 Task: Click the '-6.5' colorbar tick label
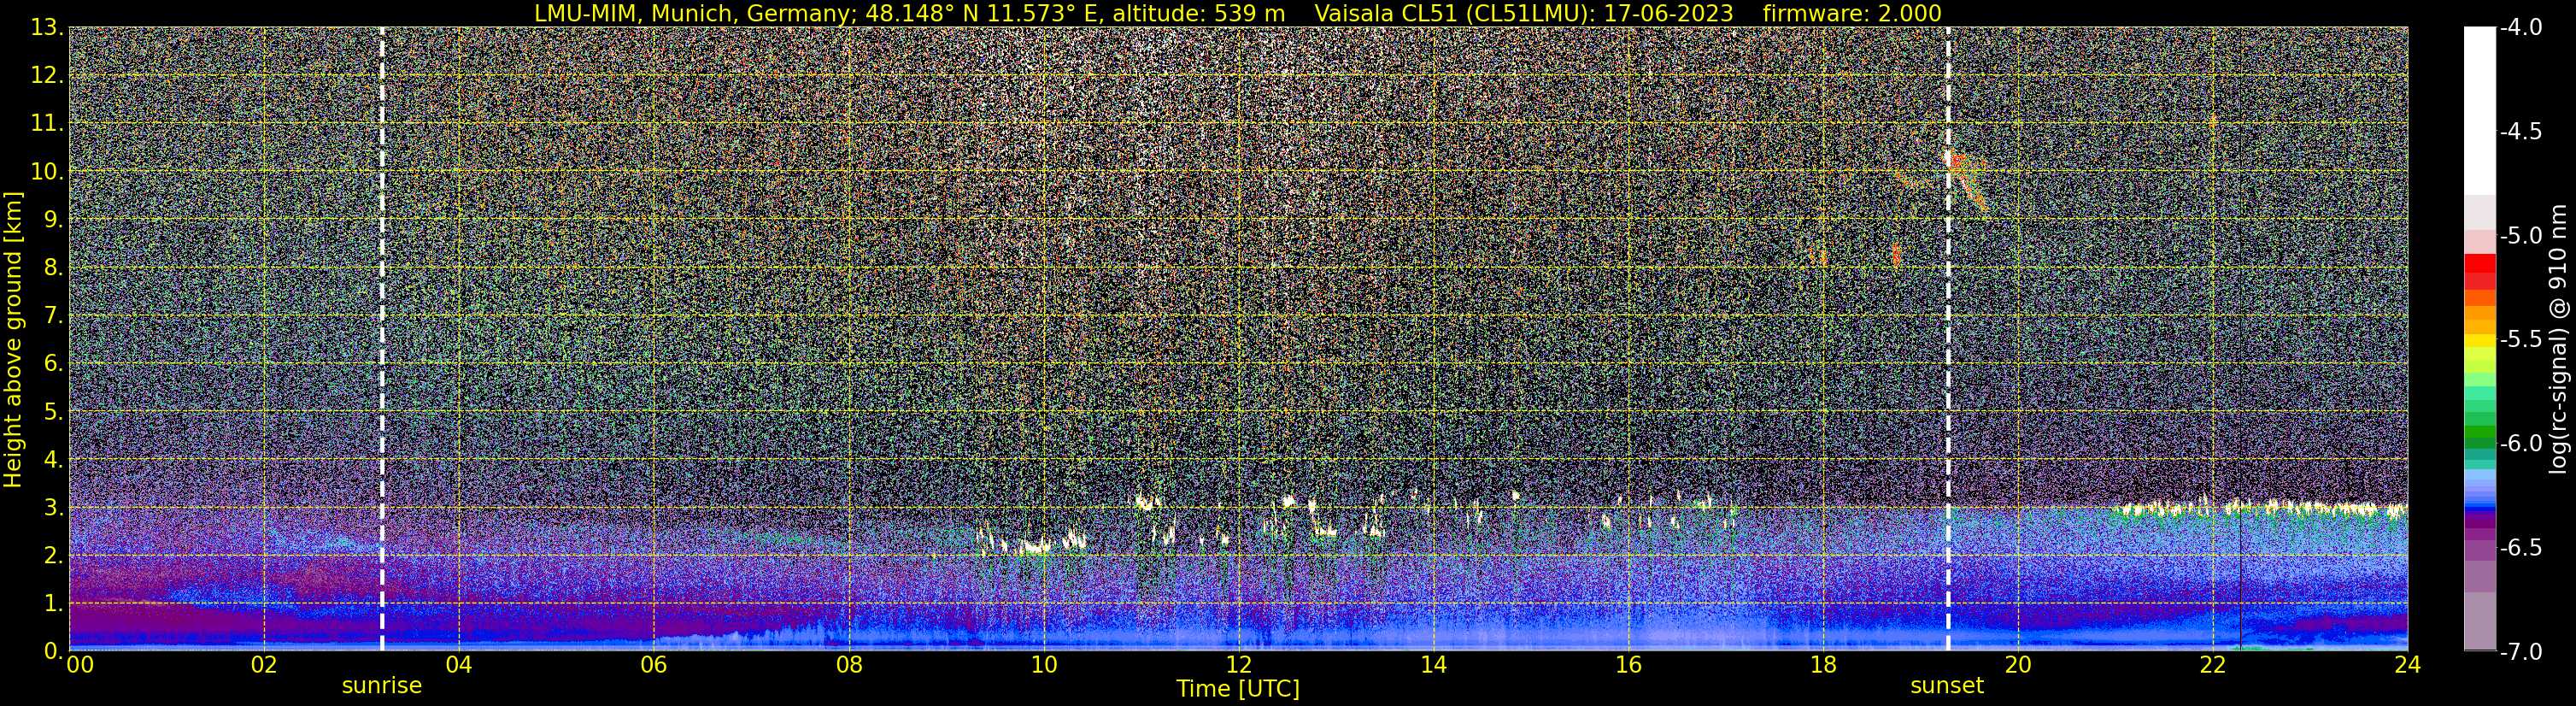[x=2521, y=547]
